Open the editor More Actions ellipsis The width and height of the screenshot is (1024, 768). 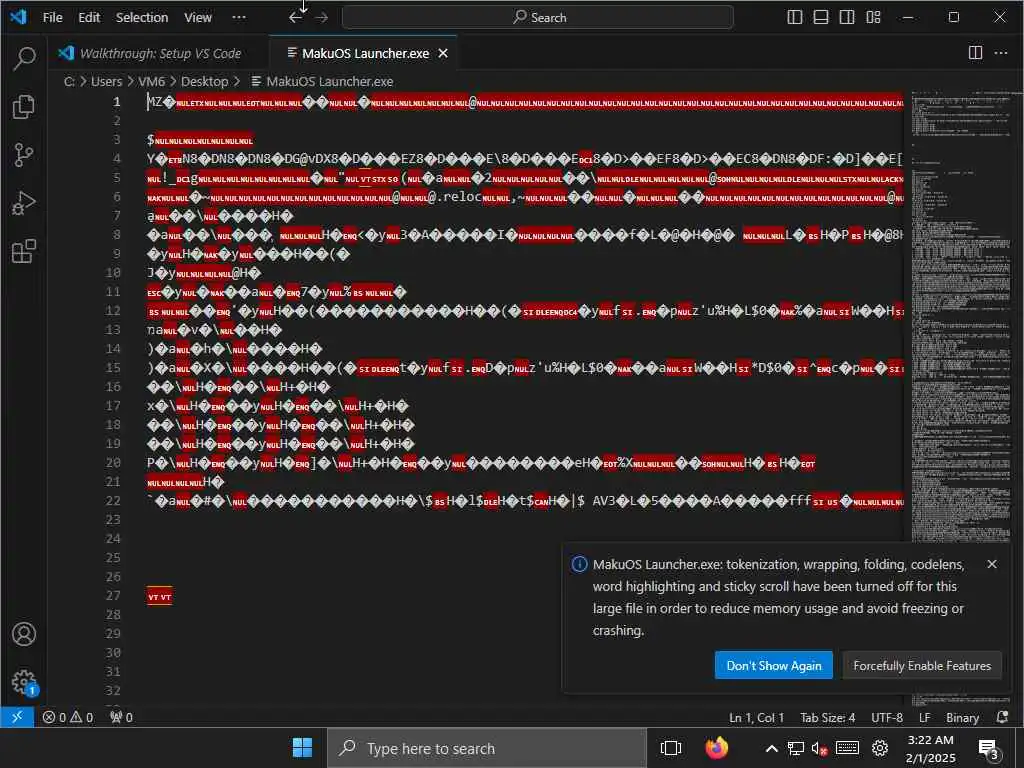click(x=1000, y=53)
